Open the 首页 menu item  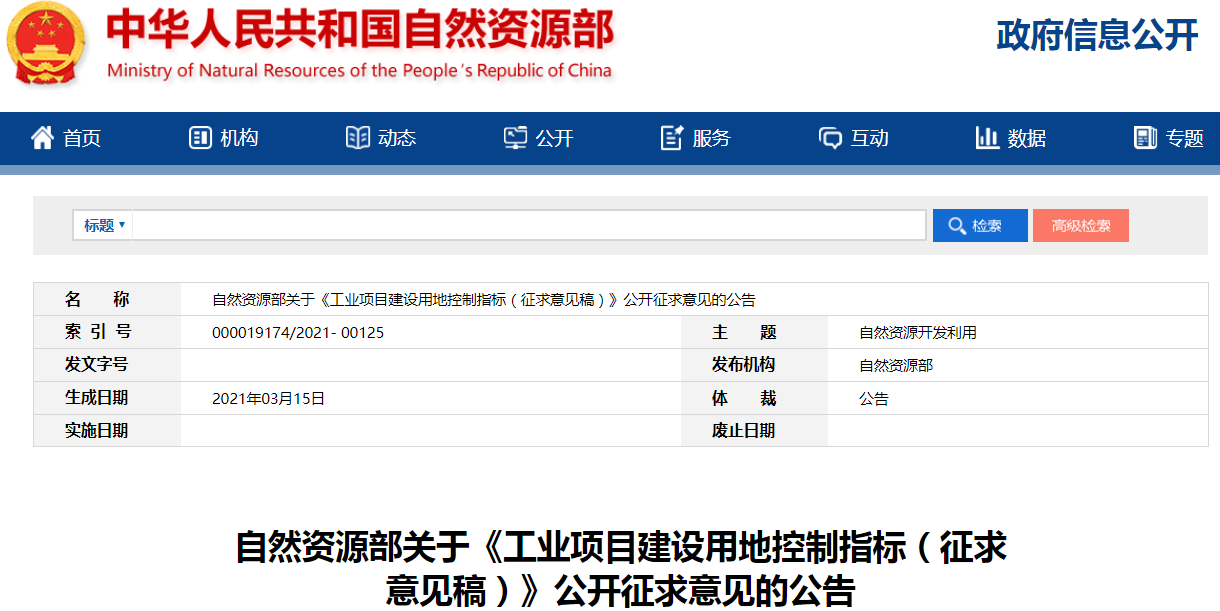pyautogui.click(x=82, y=139)
